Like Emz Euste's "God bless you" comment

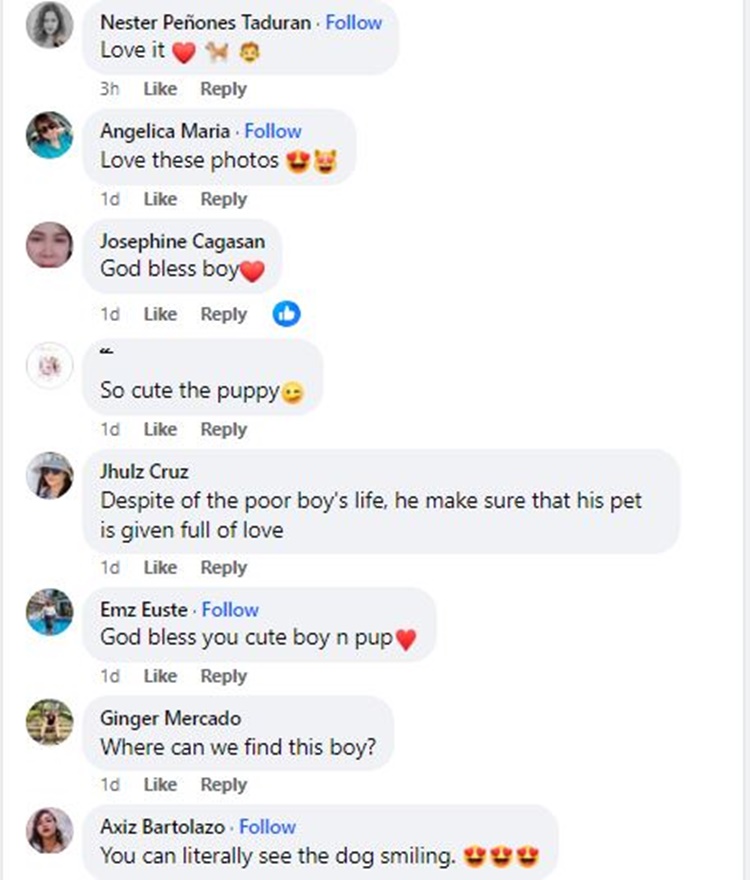coord(160,676)
